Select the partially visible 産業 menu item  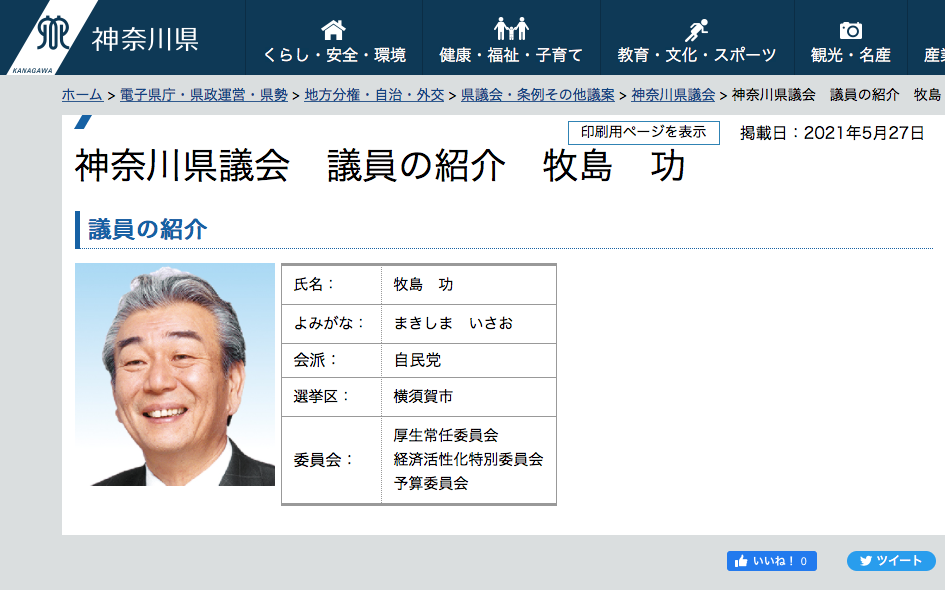click(x=933, y=55)
